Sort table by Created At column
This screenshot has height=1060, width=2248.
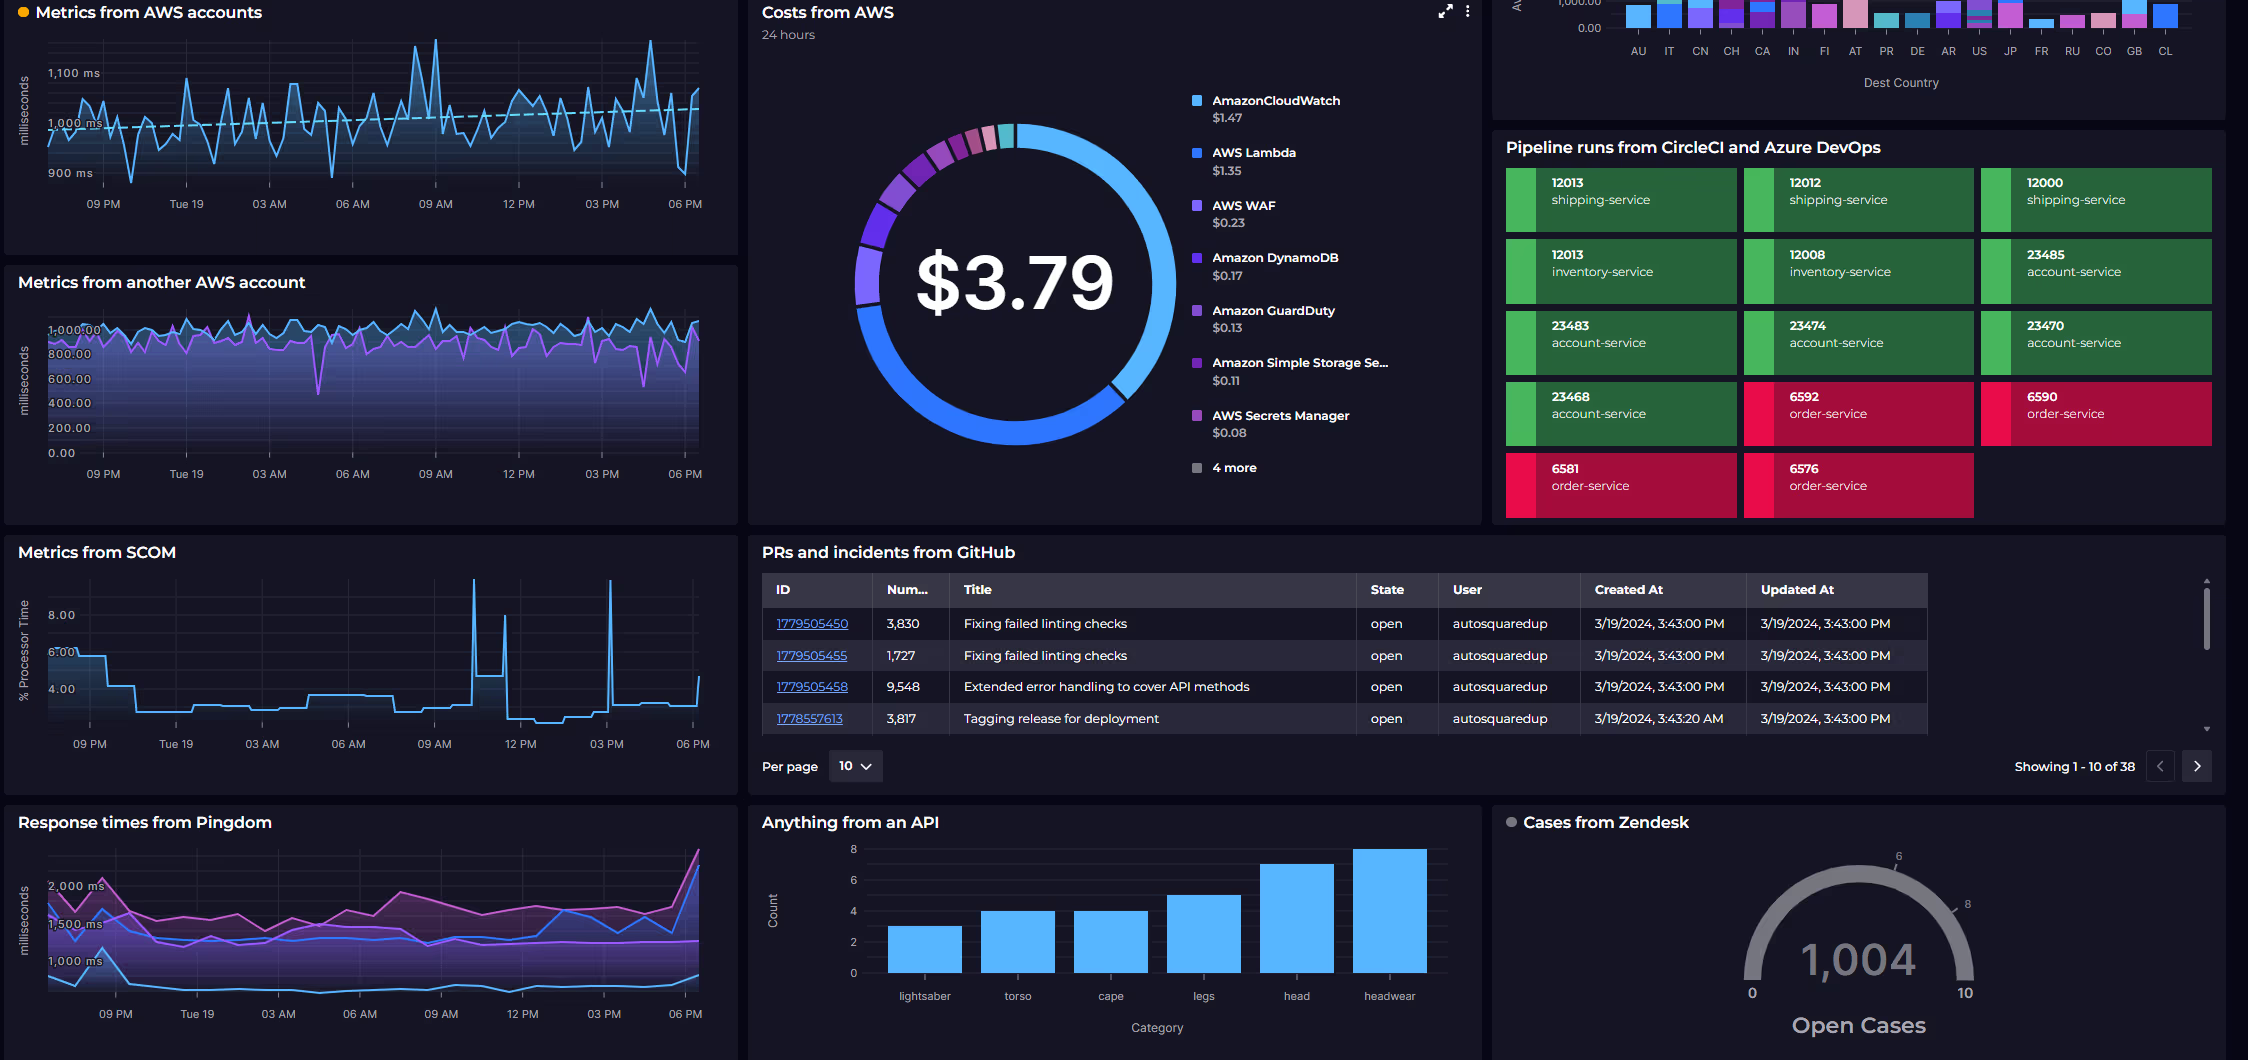tap(1628, 590)
